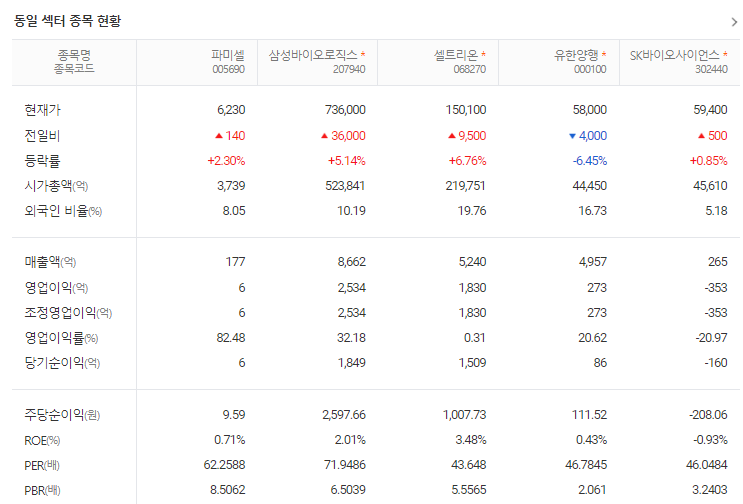The image size is (743, 504).
Task: Click the net income value 1,849
Action: point(352,363)
